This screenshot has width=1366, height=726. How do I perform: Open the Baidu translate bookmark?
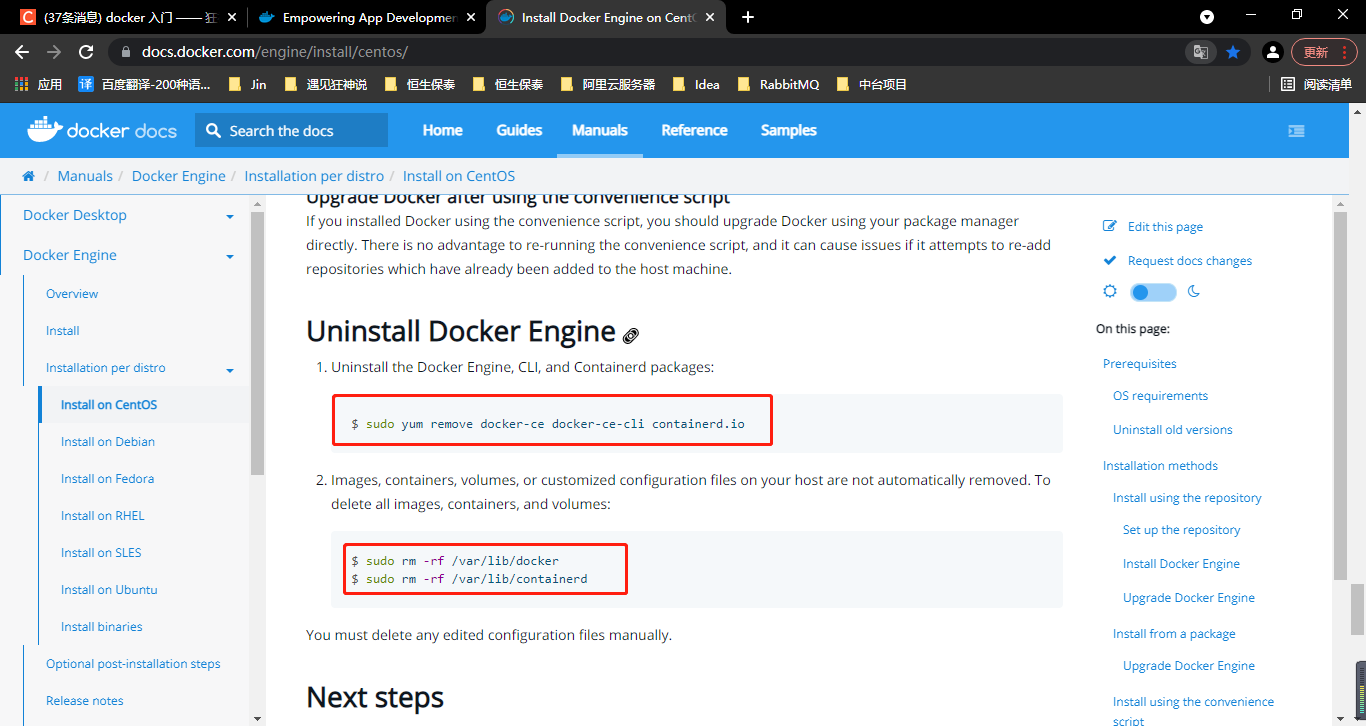(x=145, y=84)
